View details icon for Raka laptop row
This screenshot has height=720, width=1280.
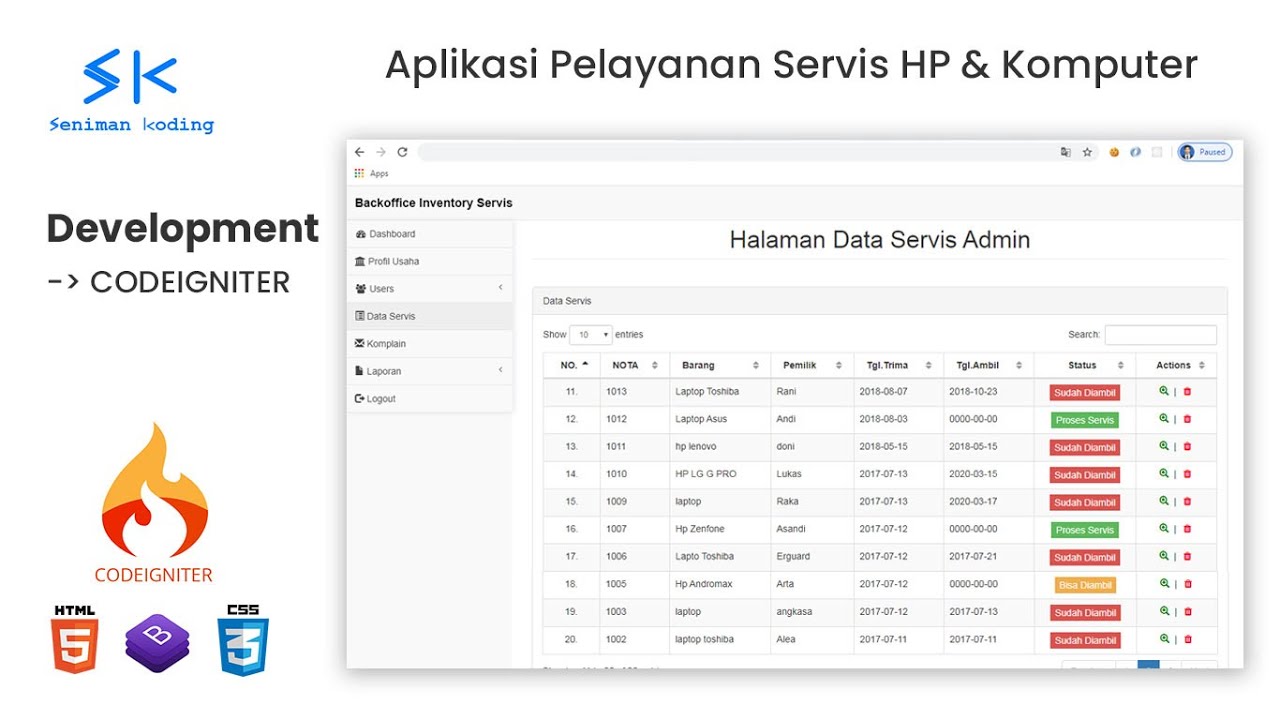1164,501
